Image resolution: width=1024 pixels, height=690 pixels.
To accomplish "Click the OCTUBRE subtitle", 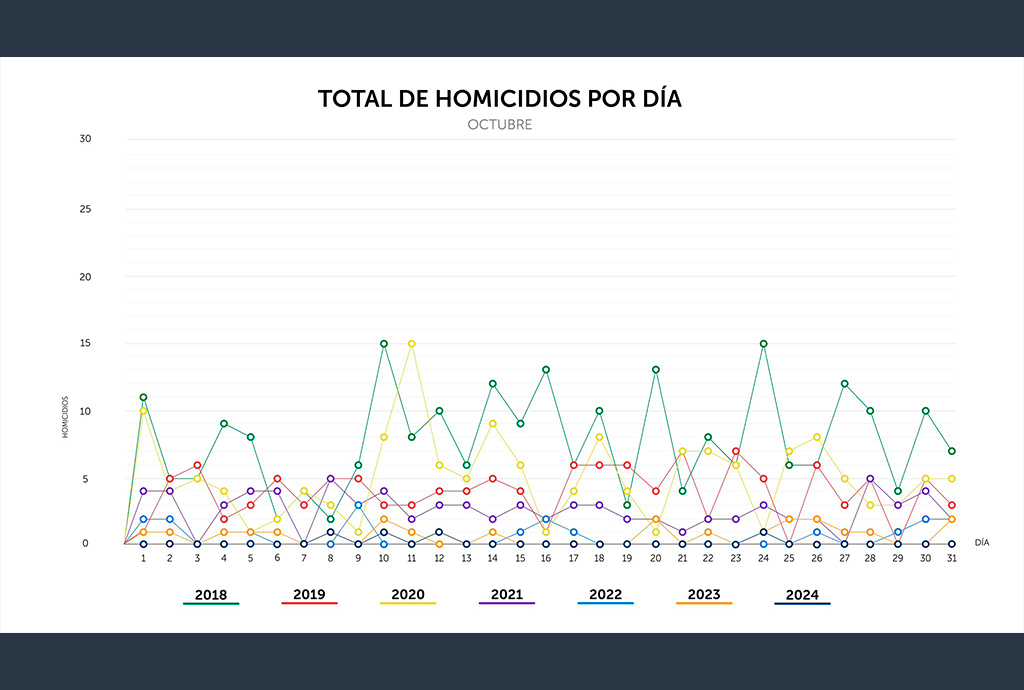I will (500, 125).
